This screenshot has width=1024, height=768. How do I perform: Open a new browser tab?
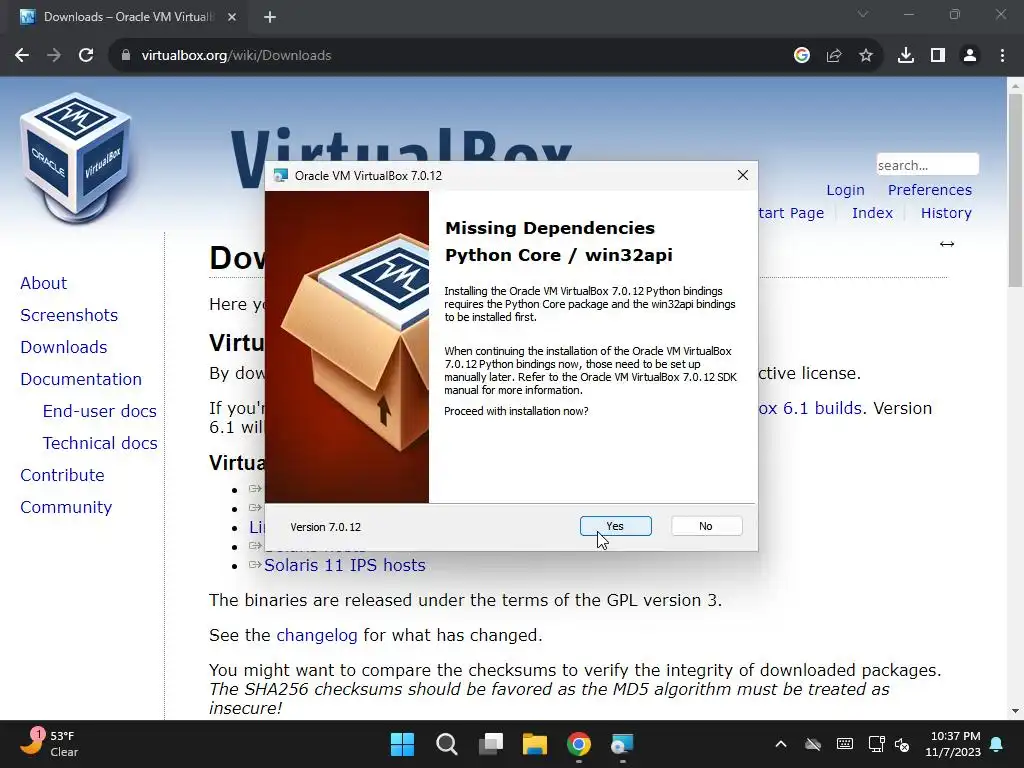[x=270, y=17]
